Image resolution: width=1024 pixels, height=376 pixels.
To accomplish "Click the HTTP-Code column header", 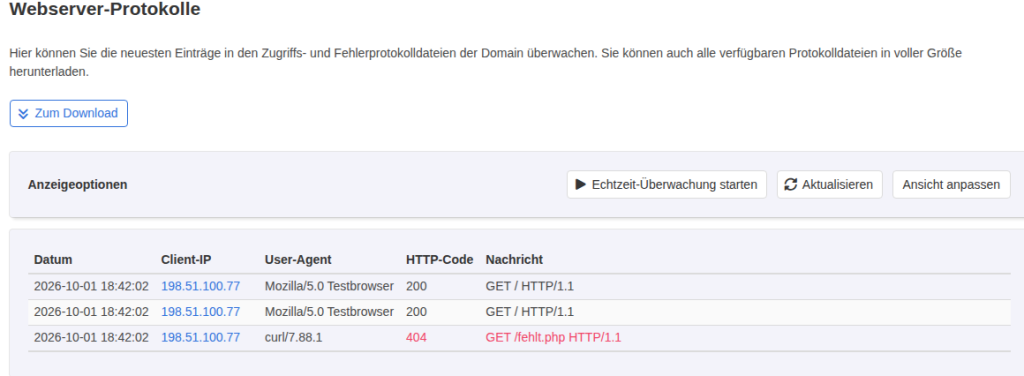I will (440, 260).
